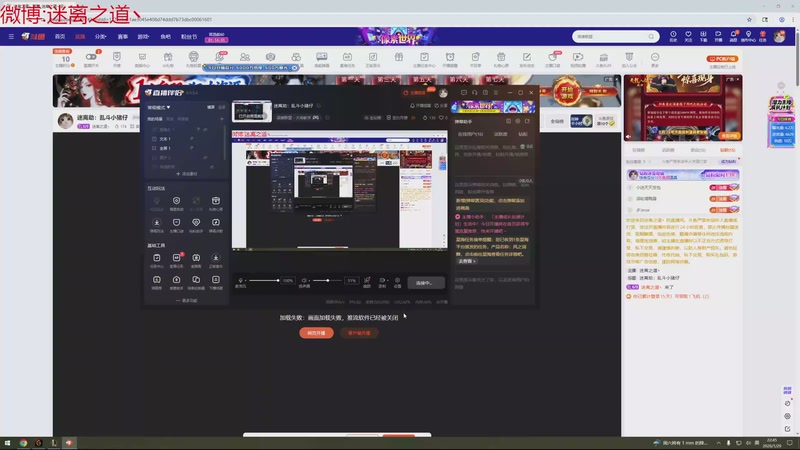Go to 首页 in the navigation bar
The width and height of the screenshot is (800, 450).
point(60,37)
